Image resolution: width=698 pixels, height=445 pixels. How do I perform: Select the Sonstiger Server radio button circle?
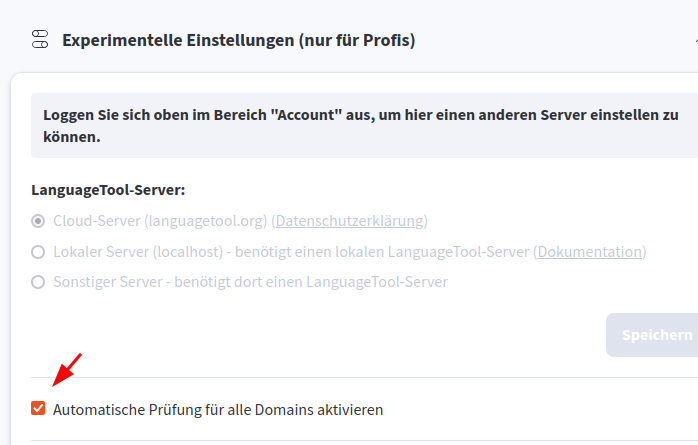click(x=38, y=282)
